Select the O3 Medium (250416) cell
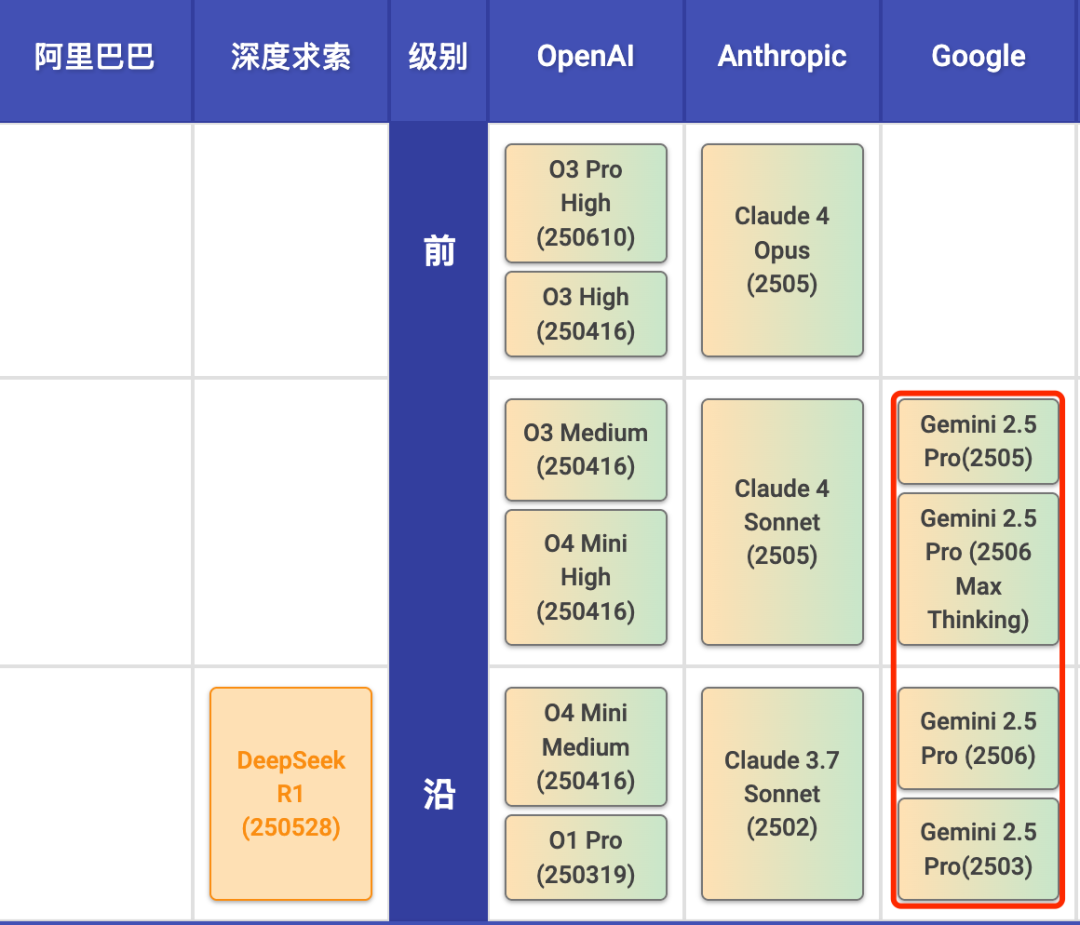Image resolution: width=1080 pixels, height=925 pixels. click(x=585, y=449)
